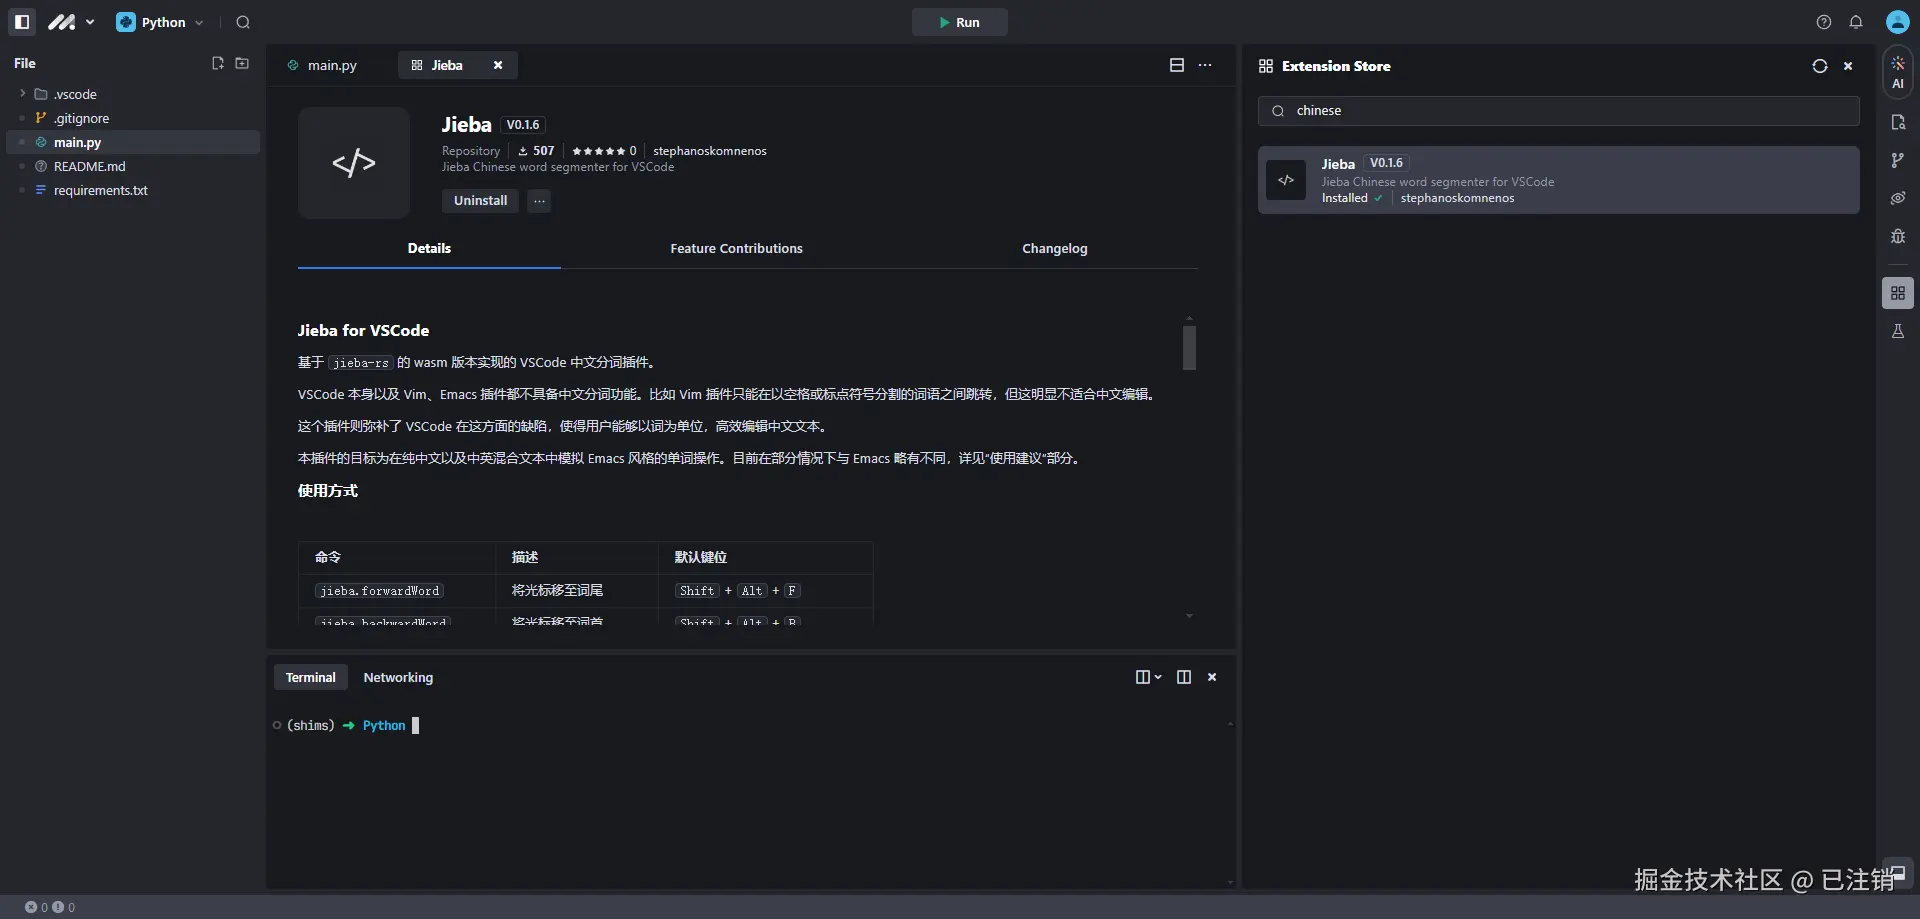Open the preview eye icon in sidebar
This screenshot has width=1920, height=919.
[x=1898, y=198]
